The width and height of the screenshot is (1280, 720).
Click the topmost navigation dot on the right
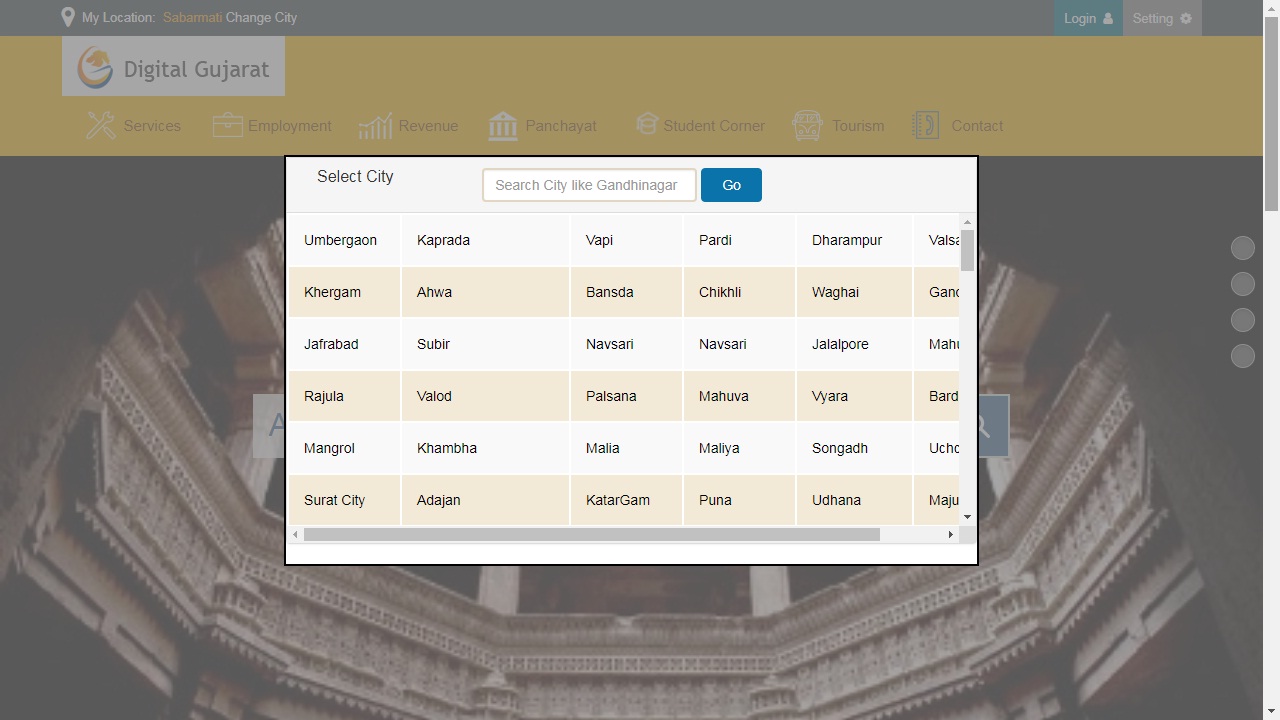(x=1242, y=247)
